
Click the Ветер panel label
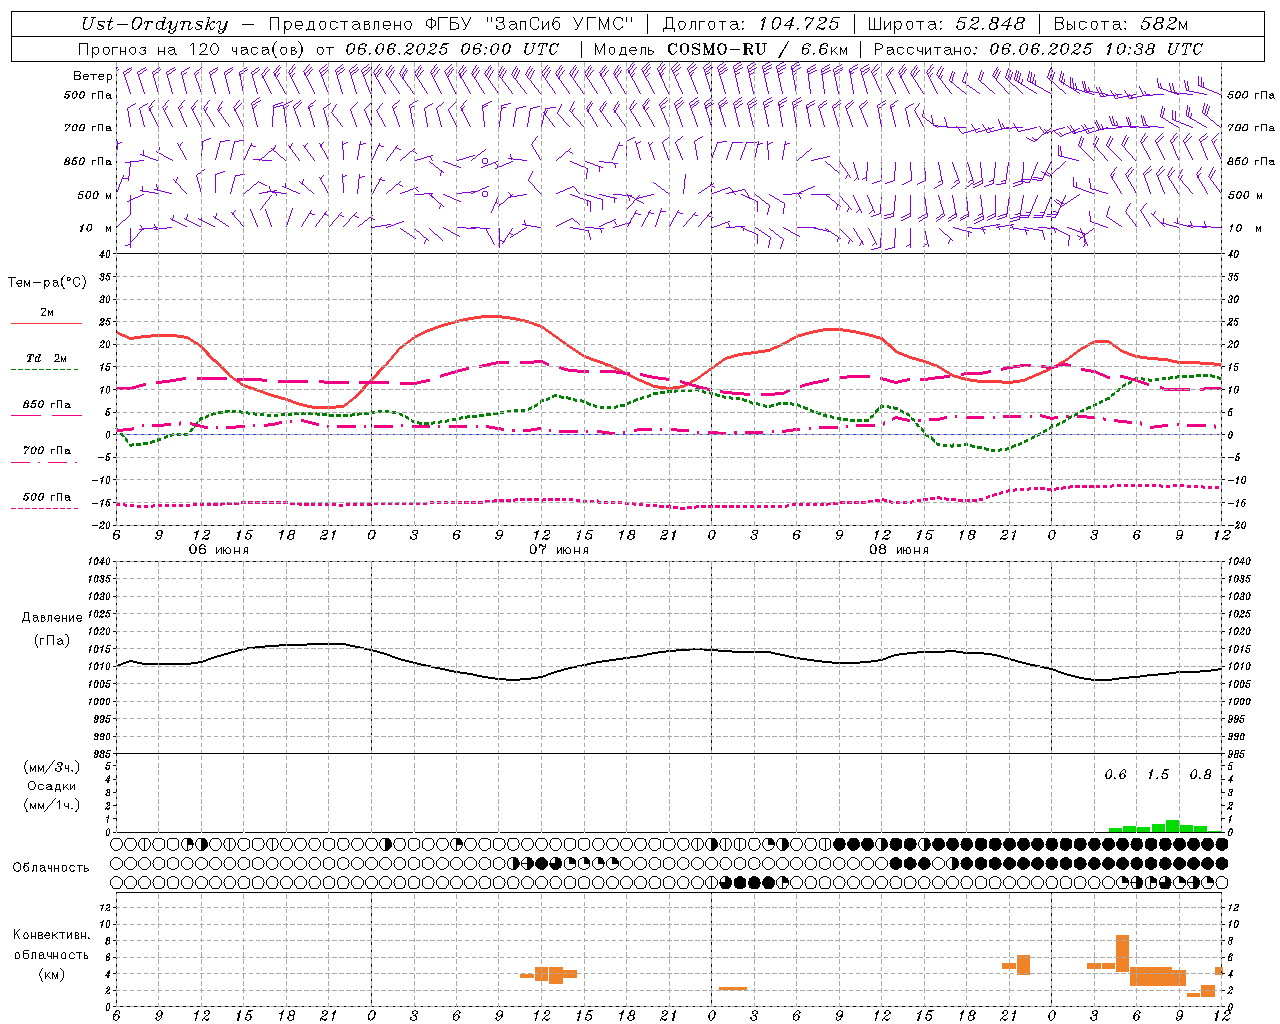click(92, 76)
